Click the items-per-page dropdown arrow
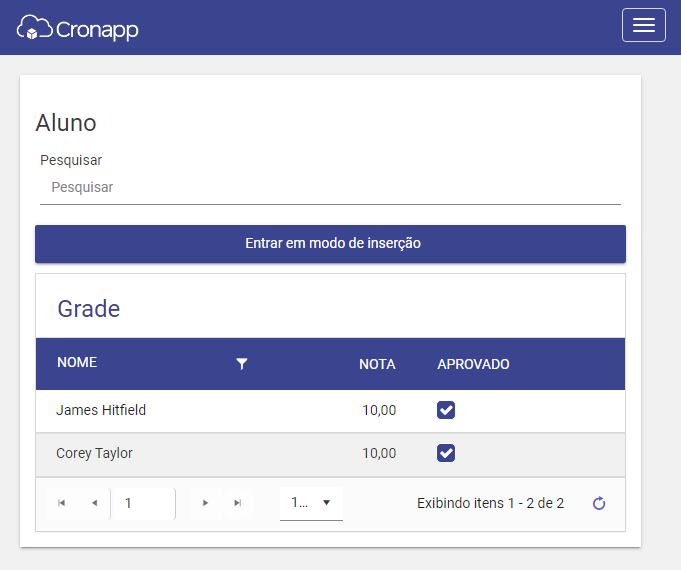The width and height of the screenshot is (681, 570). 327,503
